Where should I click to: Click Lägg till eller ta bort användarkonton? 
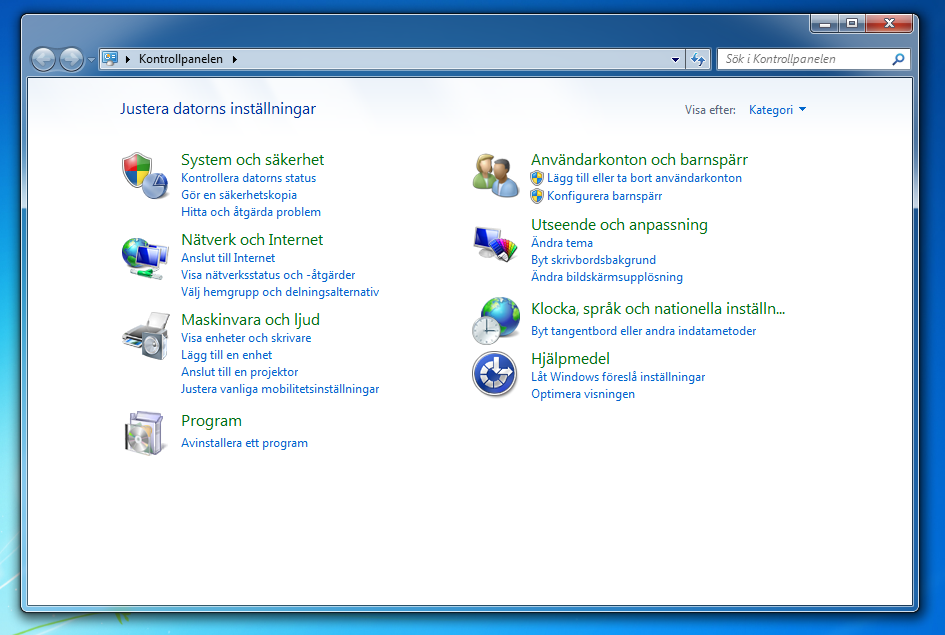(x=644, y=178)
